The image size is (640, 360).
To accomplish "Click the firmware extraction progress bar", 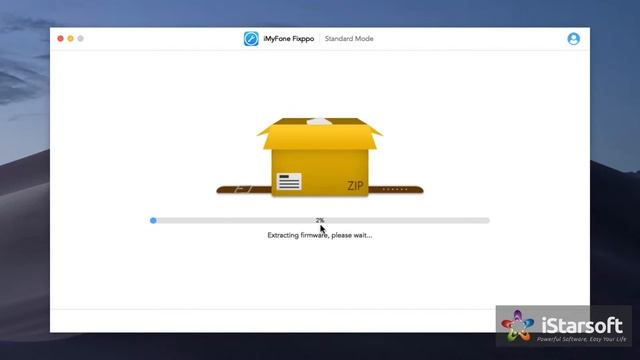I will click(320, 220).
